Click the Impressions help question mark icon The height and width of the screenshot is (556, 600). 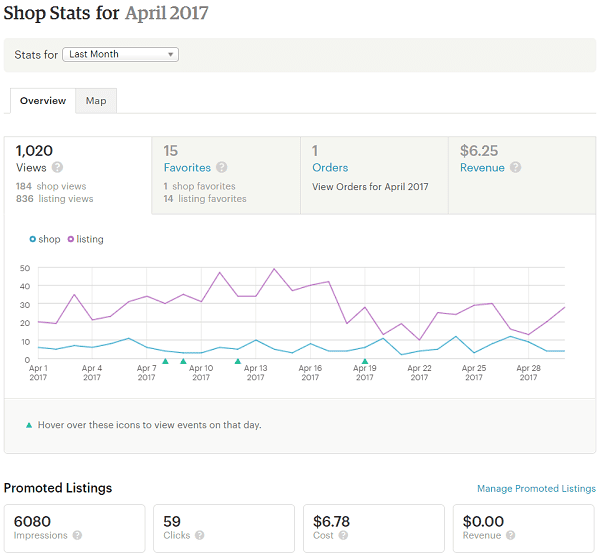click(77, 535)
